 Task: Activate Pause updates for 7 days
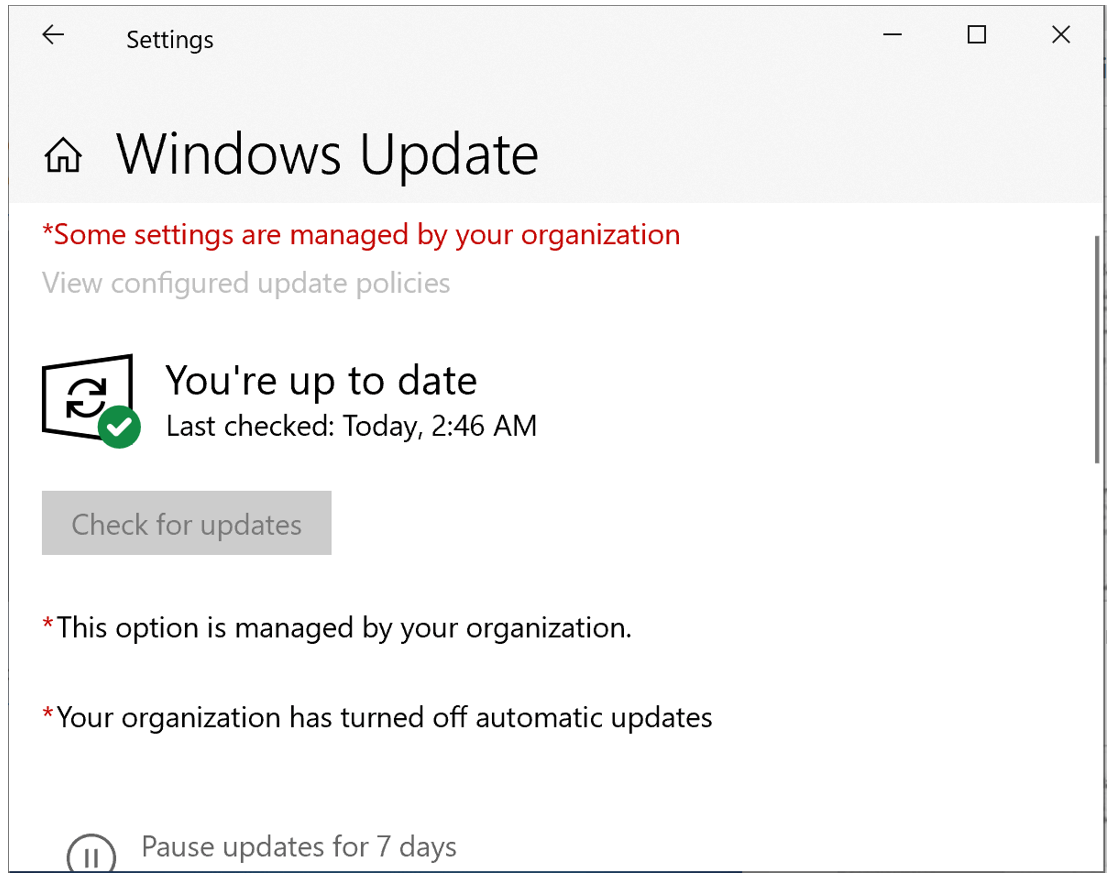[298, 847]
